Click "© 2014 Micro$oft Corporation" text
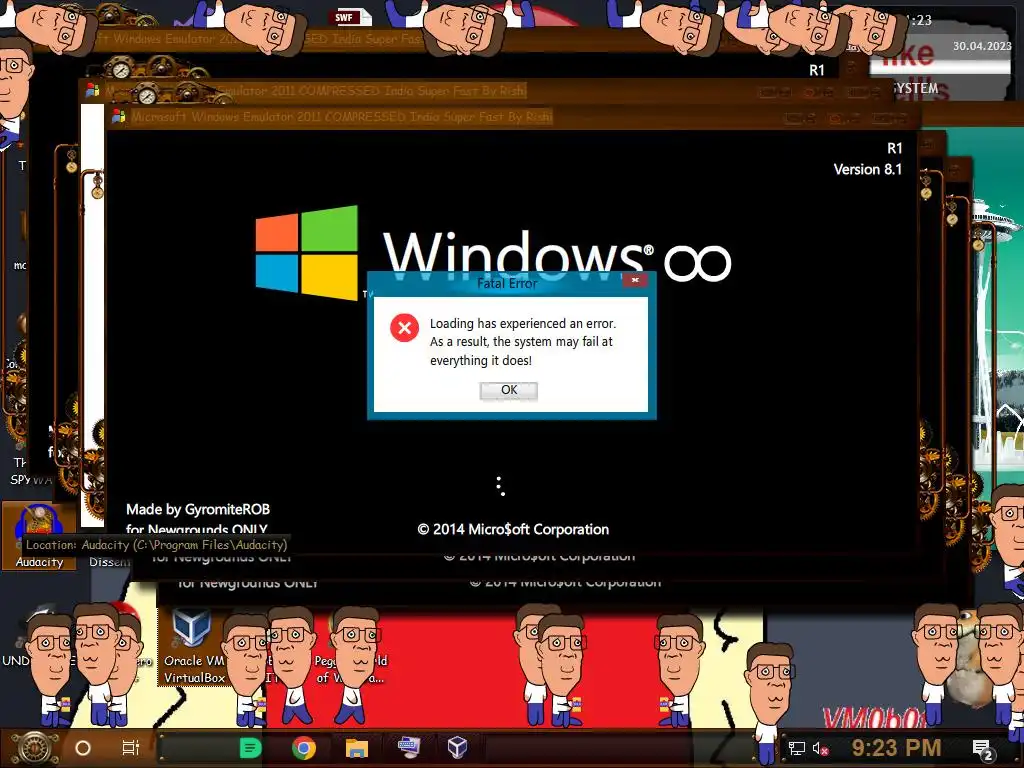 pyautogui.click(x=513, y=529)
